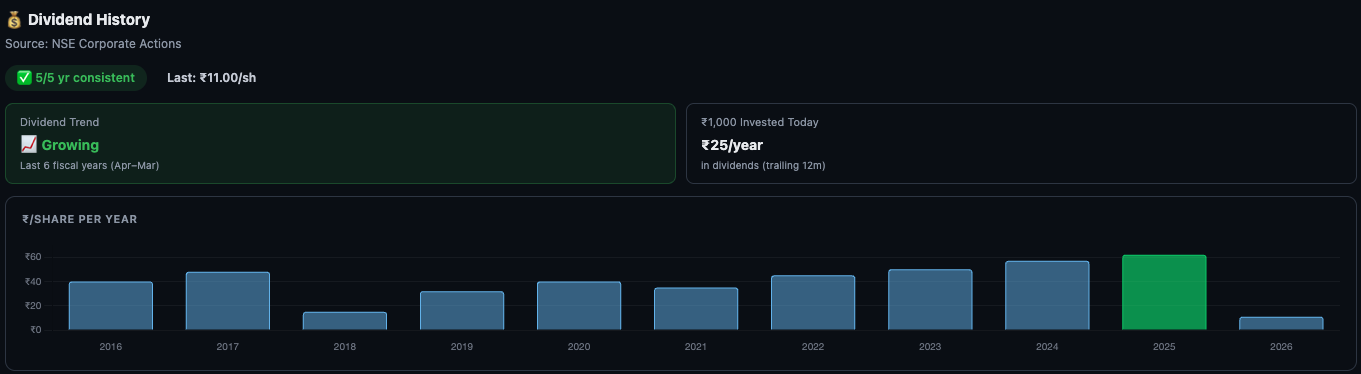Click the 2017 x-axis year label
Image resolution: width=1361 pixels, height=374 pixels.
tap(228, 347)
